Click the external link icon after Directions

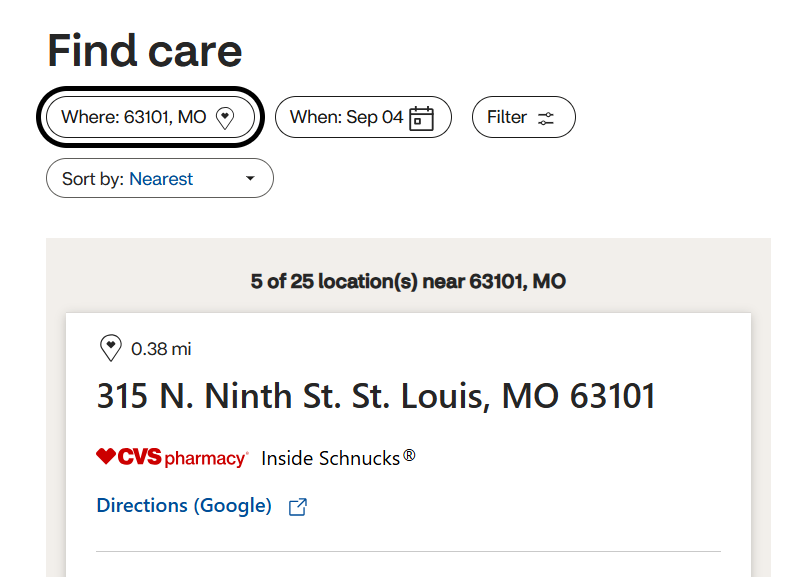298,507
